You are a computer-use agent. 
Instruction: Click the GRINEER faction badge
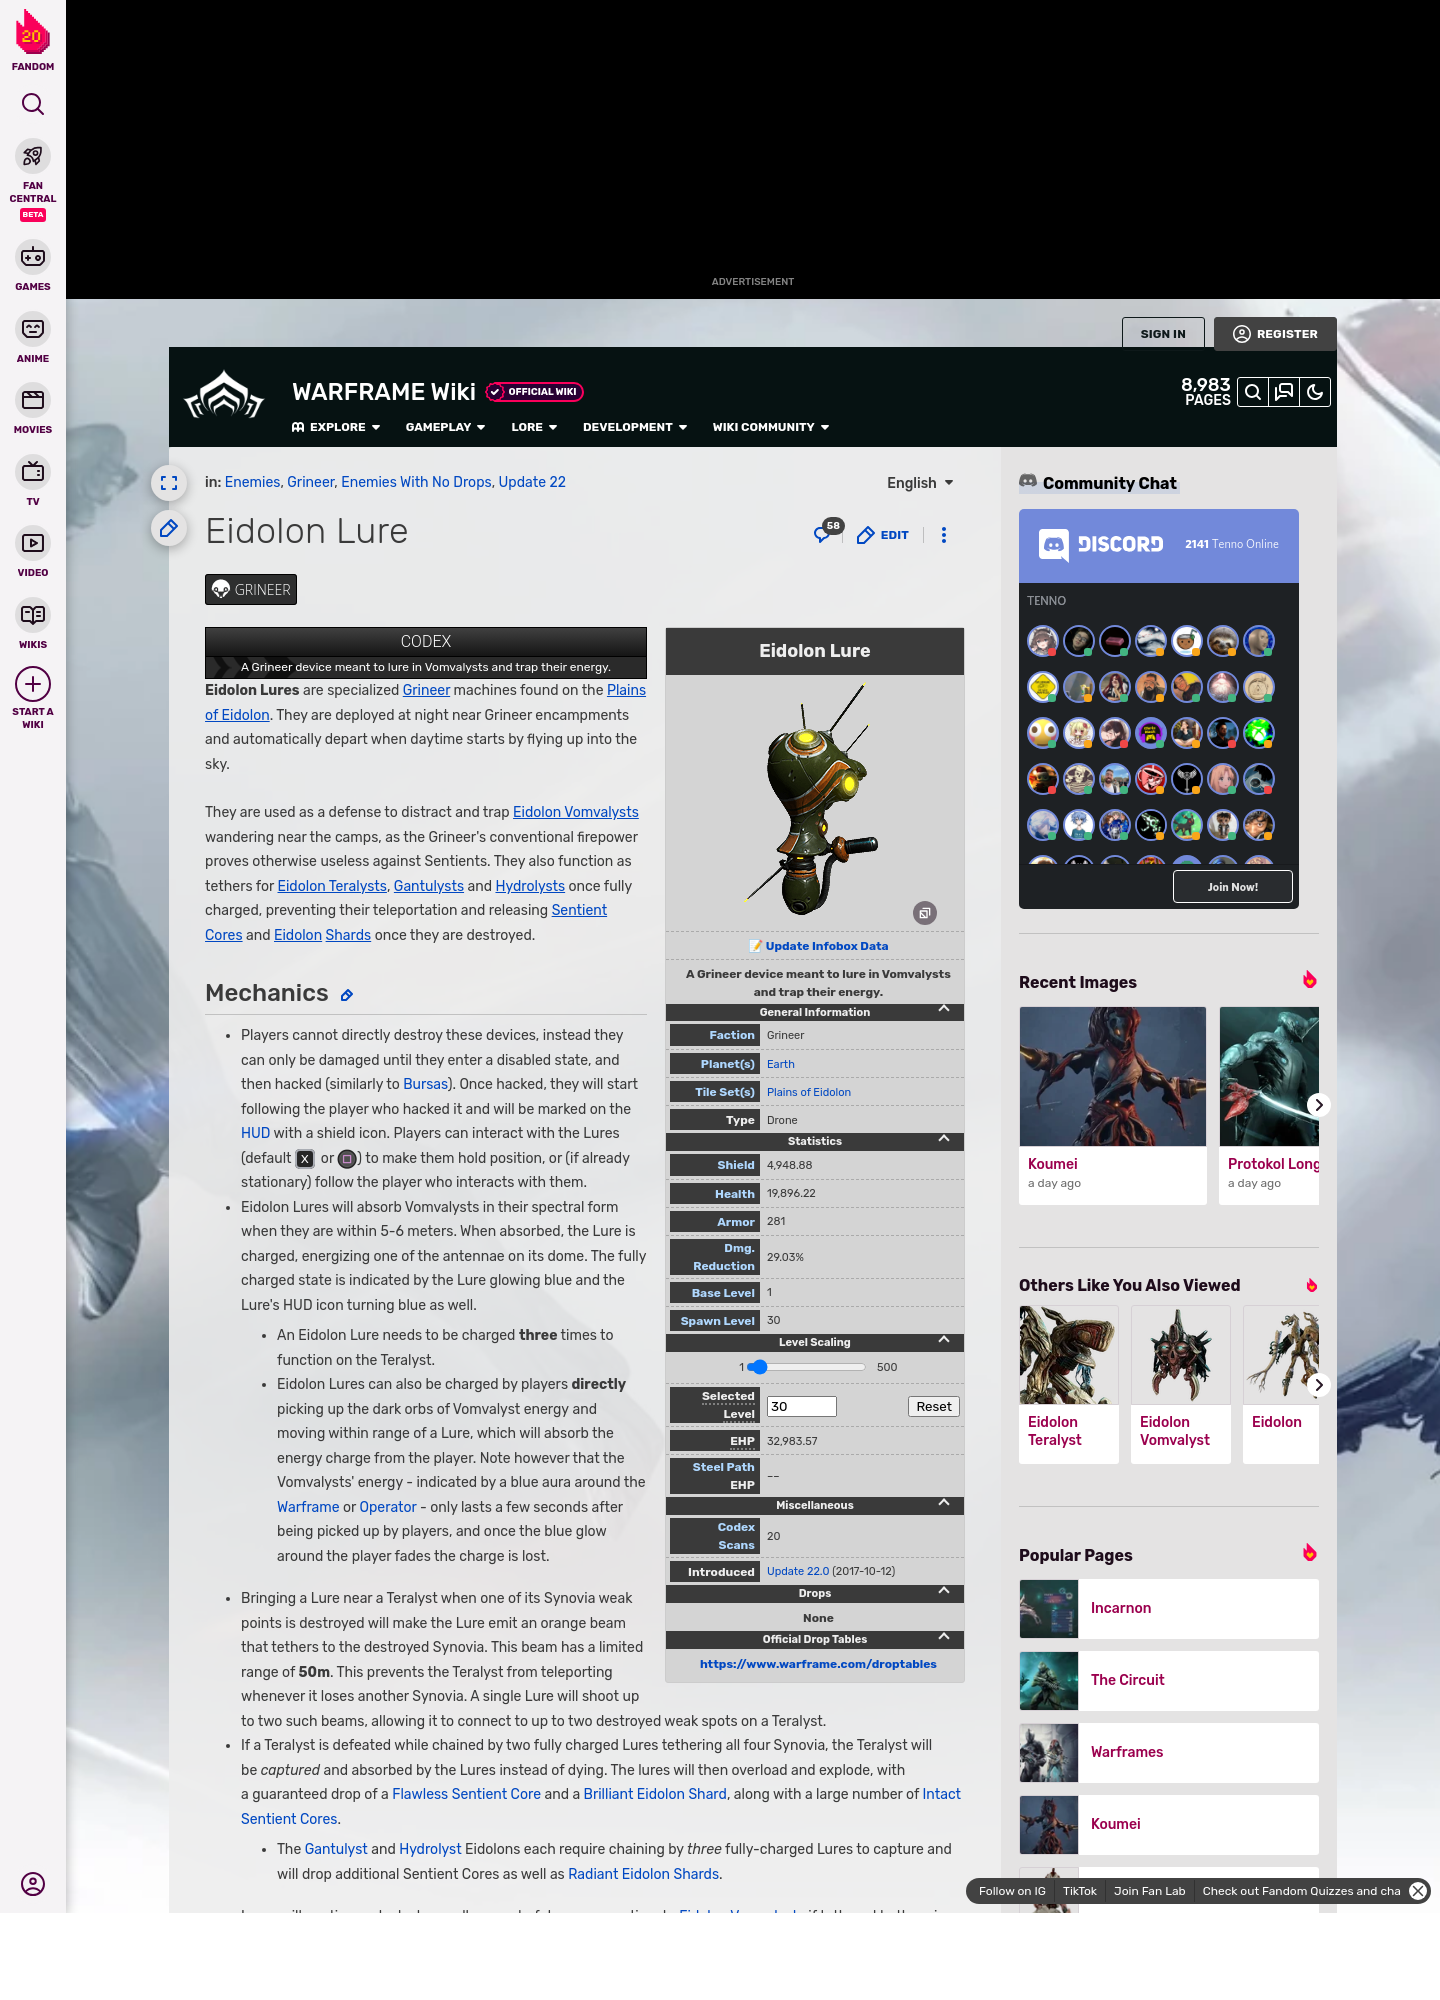tap(251, 590)
